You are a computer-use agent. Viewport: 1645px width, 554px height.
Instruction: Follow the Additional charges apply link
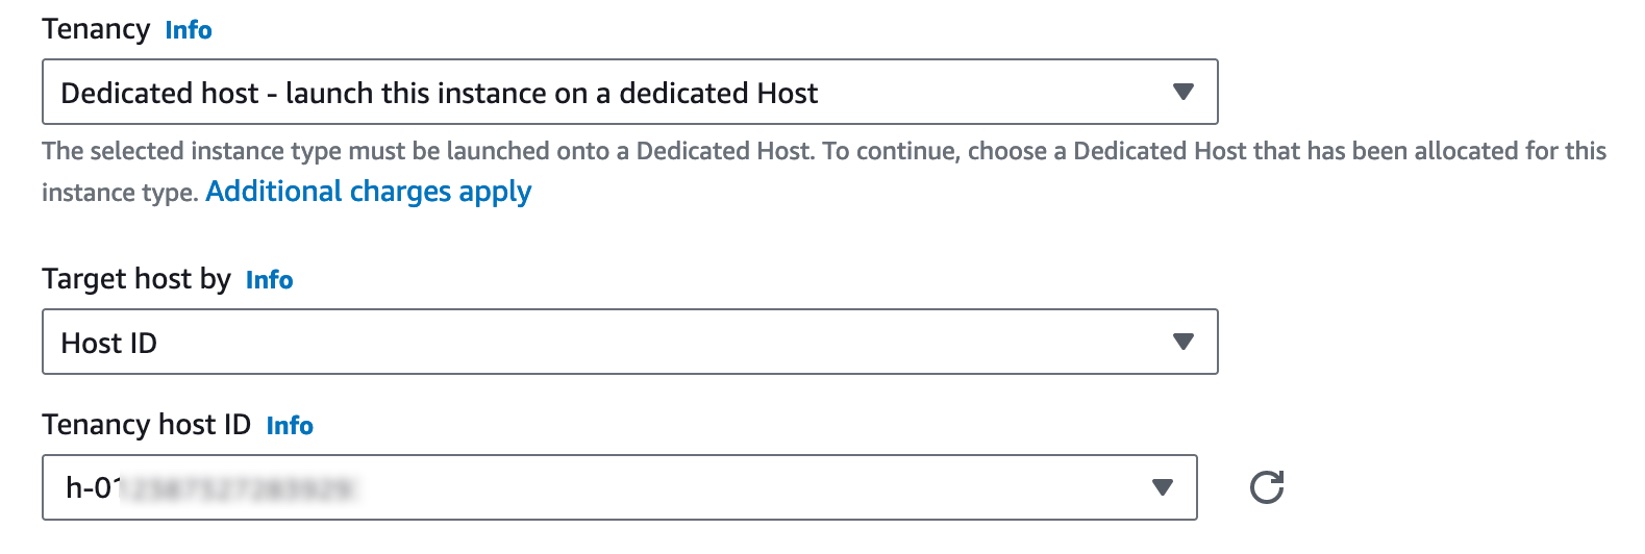368,191
